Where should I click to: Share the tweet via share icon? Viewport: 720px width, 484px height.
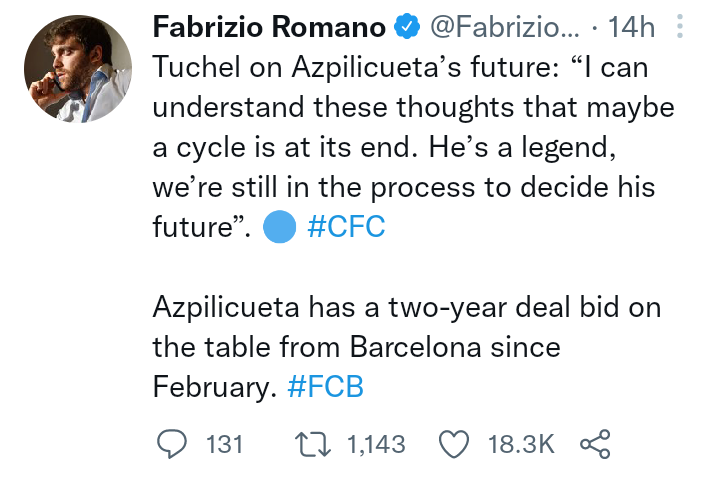595,444
